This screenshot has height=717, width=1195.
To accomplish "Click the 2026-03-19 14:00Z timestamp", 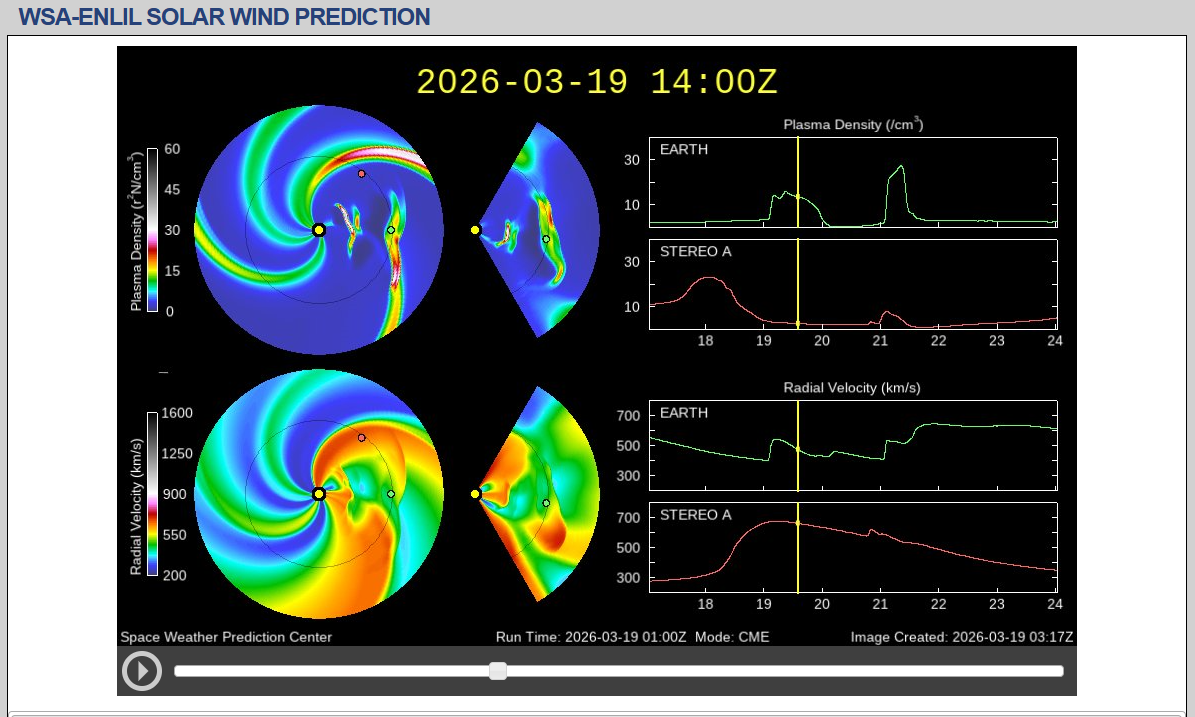I will point(596,82).
